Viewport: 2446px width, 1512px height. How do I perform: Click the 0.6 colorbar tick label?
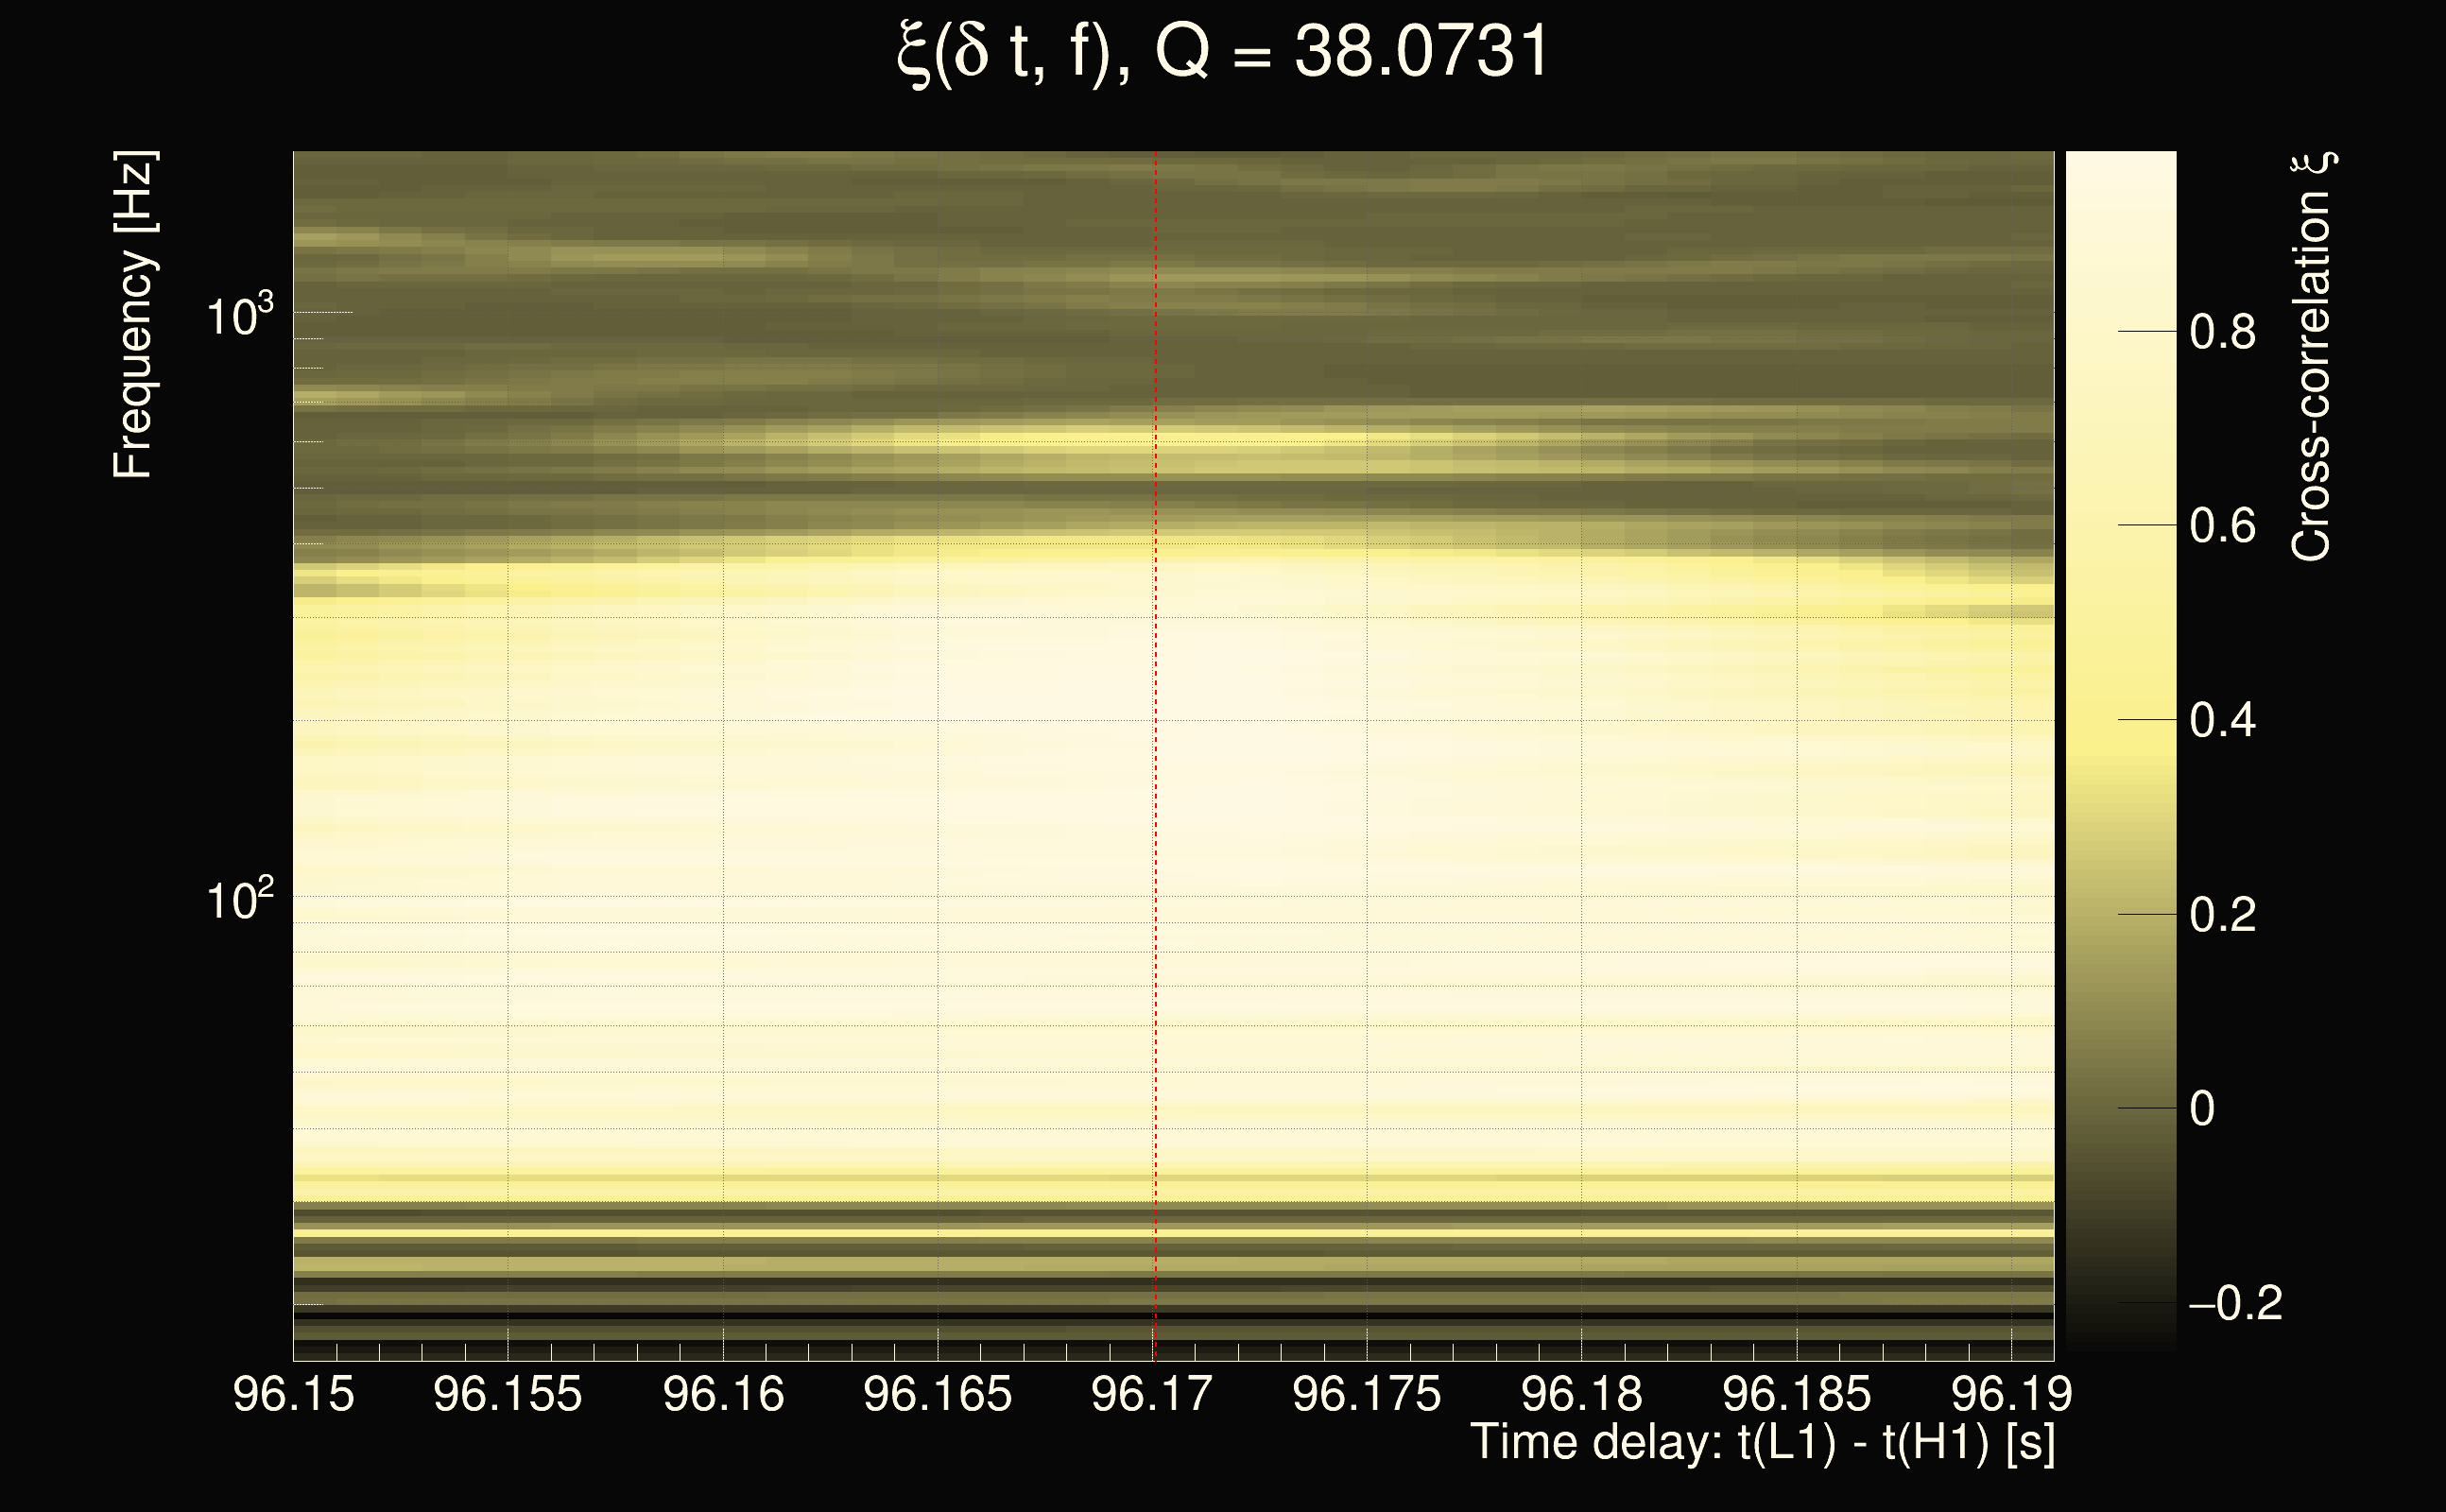click(2222, 526)
